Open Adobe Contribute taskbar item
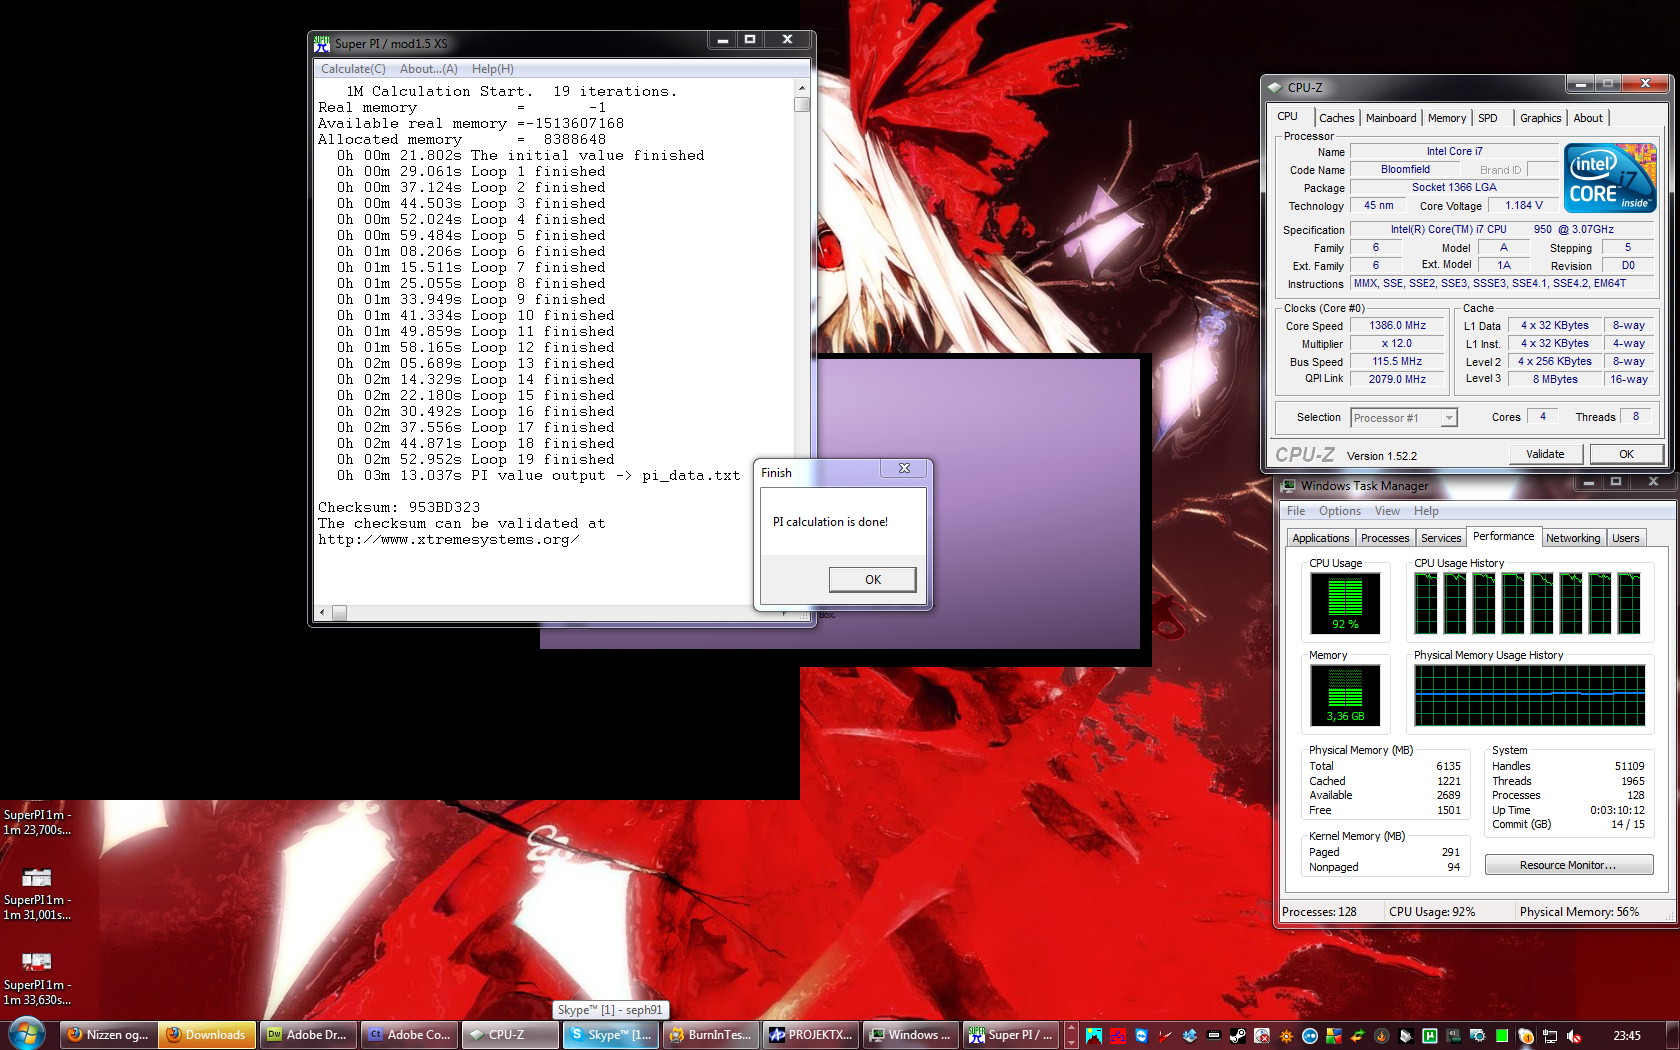 [408, 1035]
